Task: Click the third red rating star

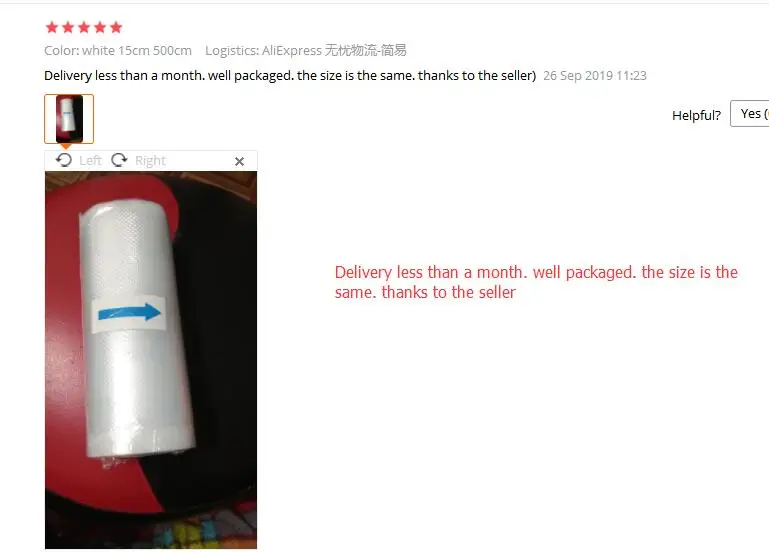Action: [x=84, y=27]
